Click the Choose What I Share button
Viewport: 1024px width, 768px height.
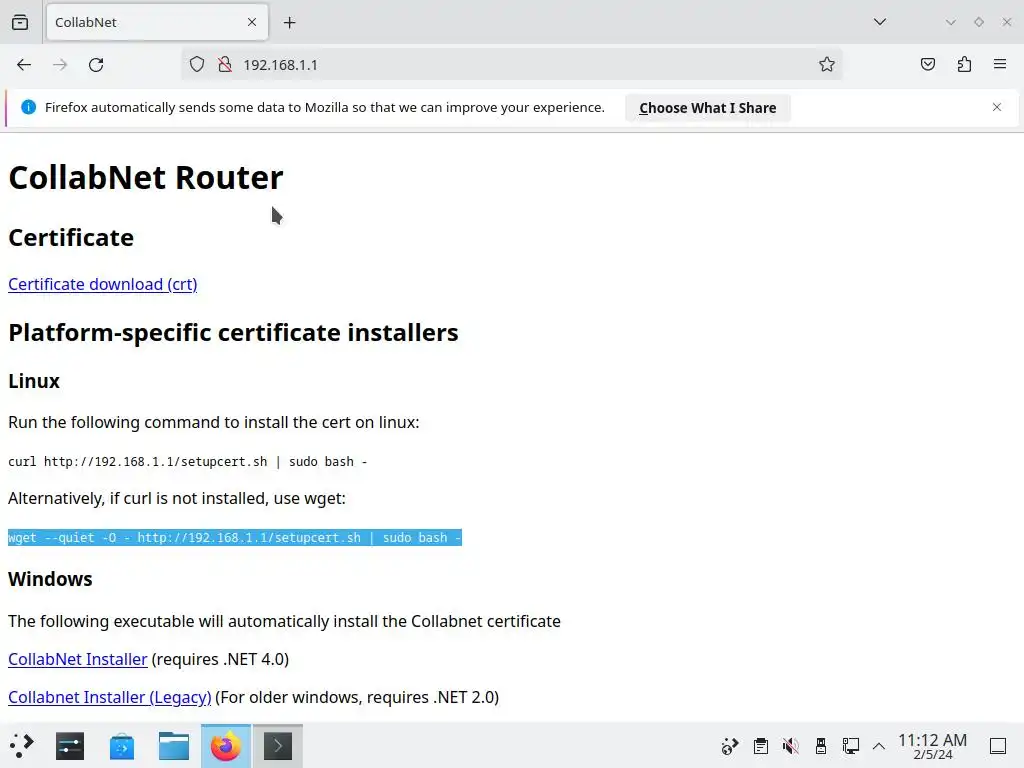pyautogui.click(x=708, y=108)
